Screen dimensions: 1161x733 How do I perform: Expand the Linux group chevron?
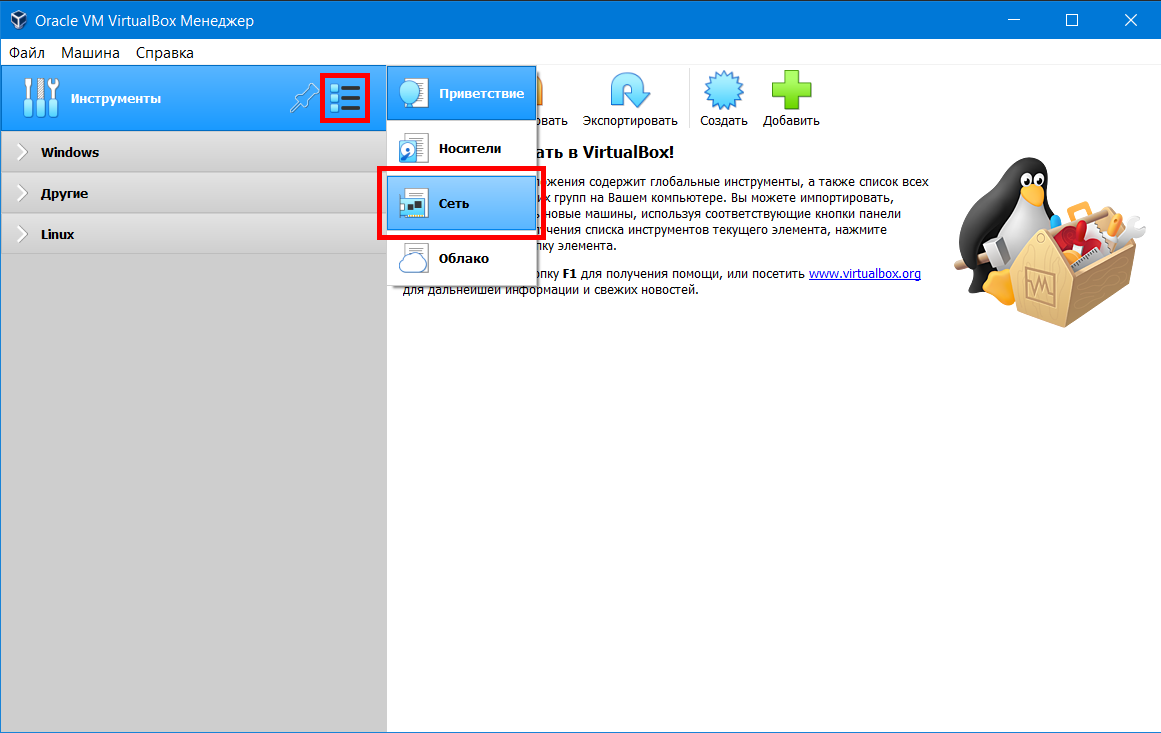(22, 234)
